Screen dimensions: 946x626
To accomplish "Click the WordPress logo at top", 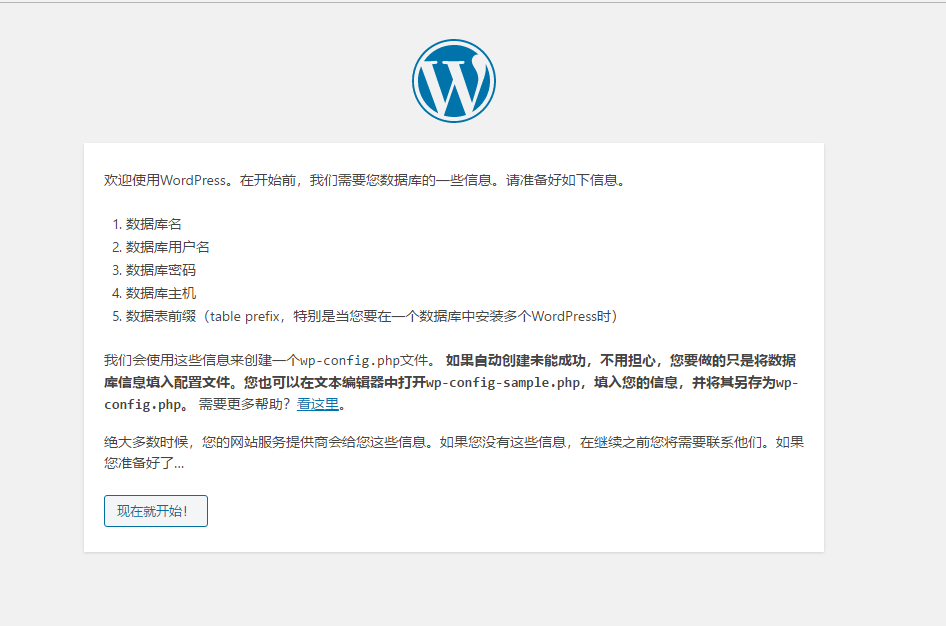I will (454, 81).
